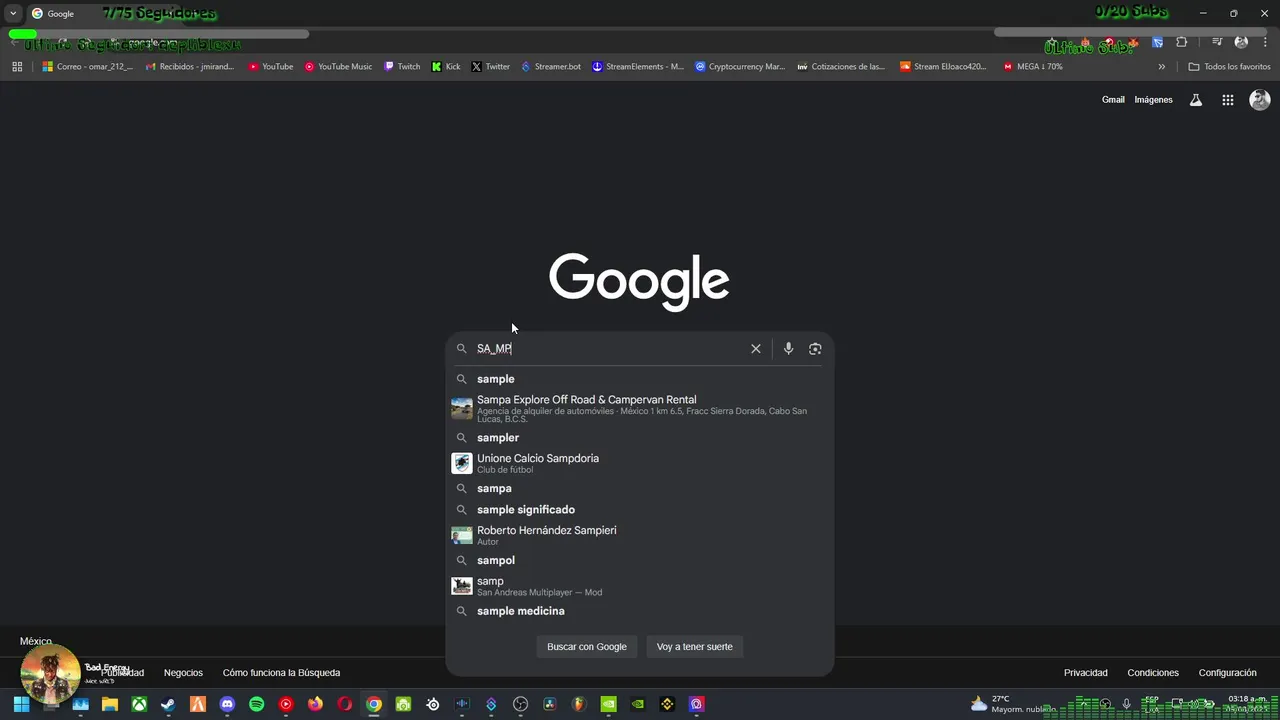Open the Twitter bookmark

tap(491, 67)
